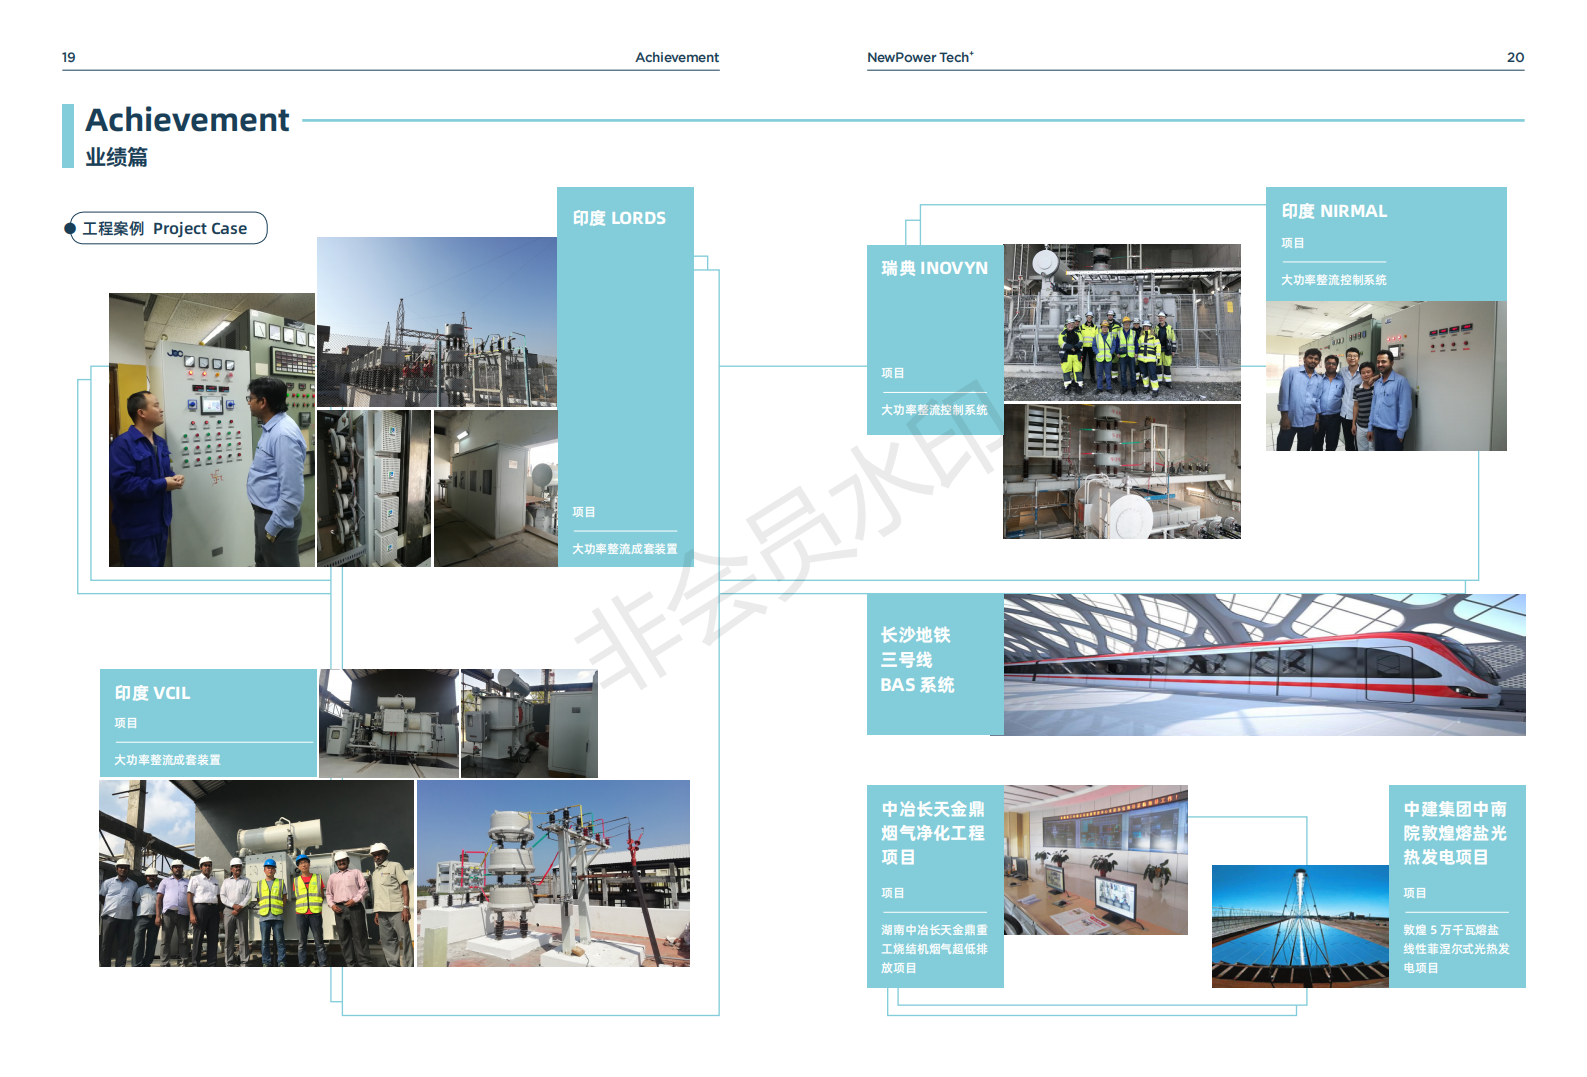Click '项目' label in INOVYN card
The width and height of the screenshot is (1587, 1077).
893,373
